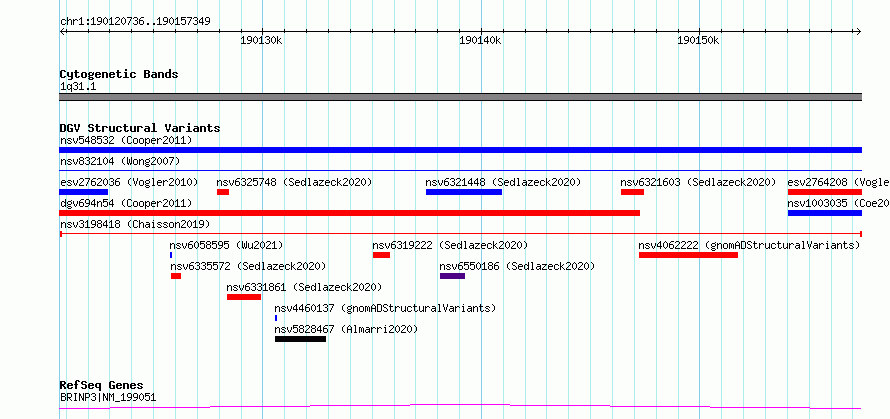Click the label nsv4460137 (gnomADStructuralVariants)
Viewport: 890px width, 419px height.
click(x=385, y=308)
